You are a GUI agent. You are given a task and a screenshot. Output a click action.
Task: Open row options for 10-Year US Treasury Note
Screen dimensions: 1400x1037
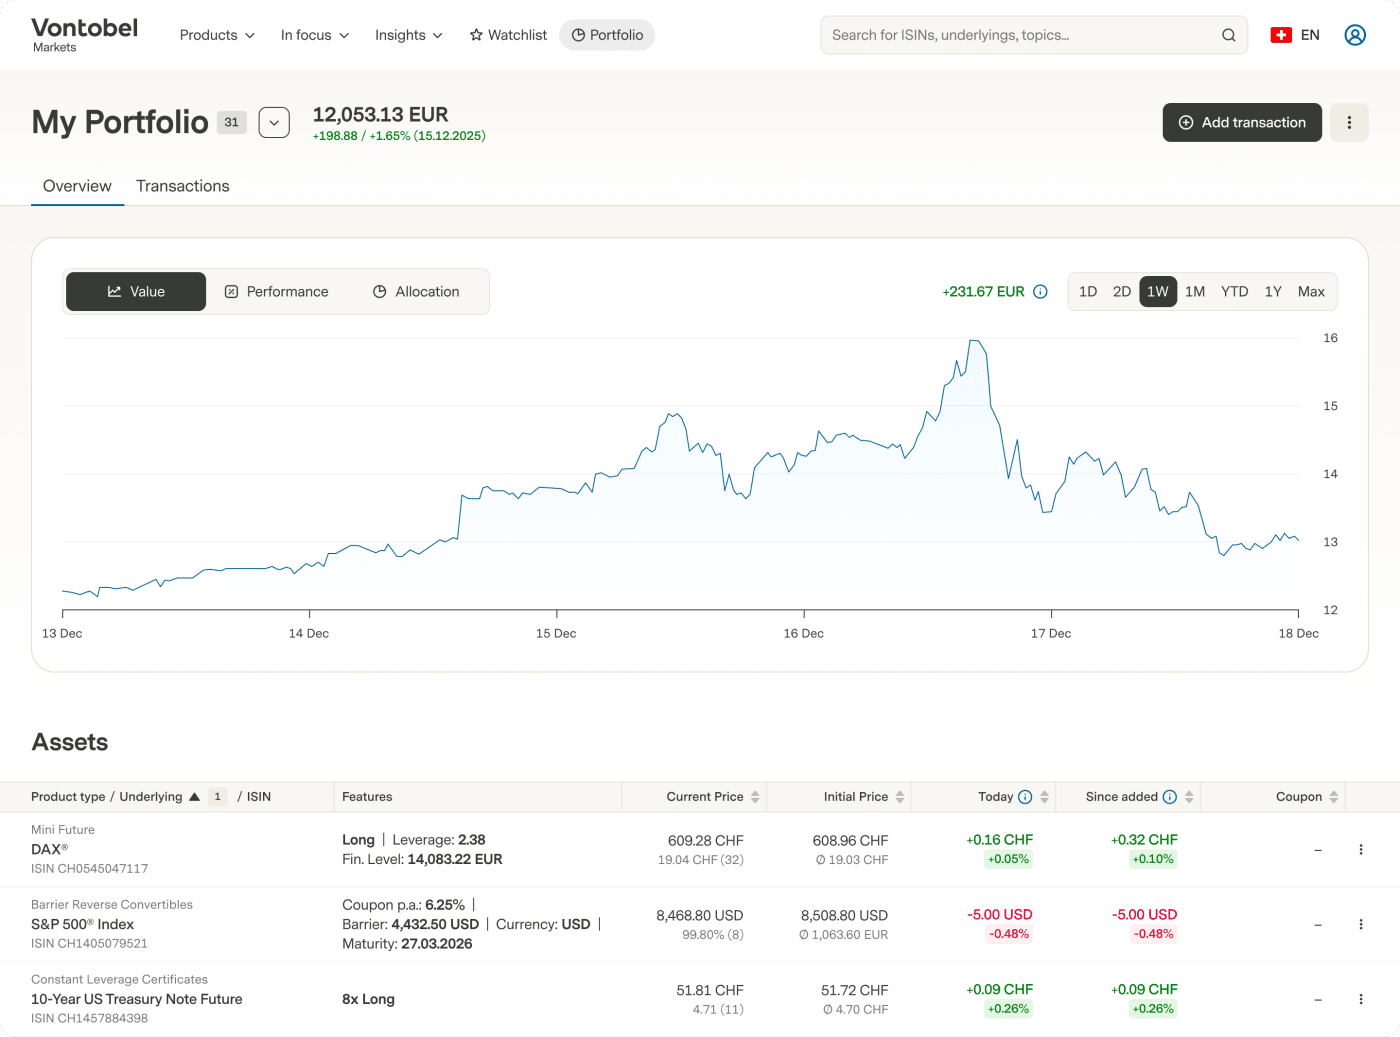click(x=1361, y=999)
